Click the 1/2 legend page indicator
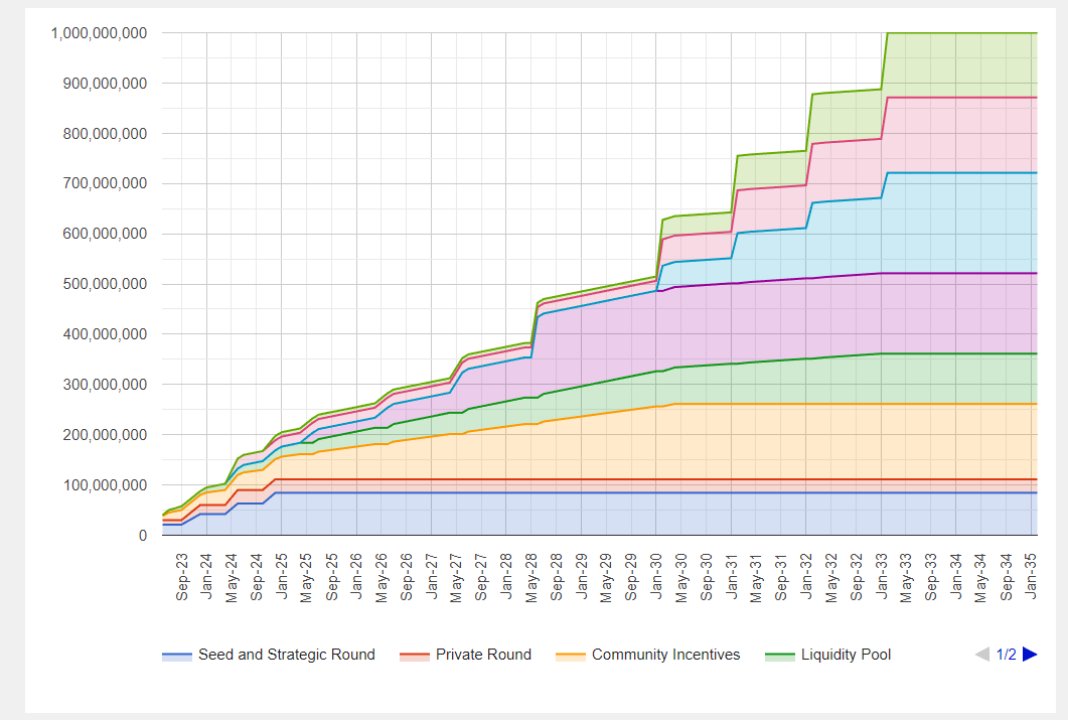 (1006, 655)
